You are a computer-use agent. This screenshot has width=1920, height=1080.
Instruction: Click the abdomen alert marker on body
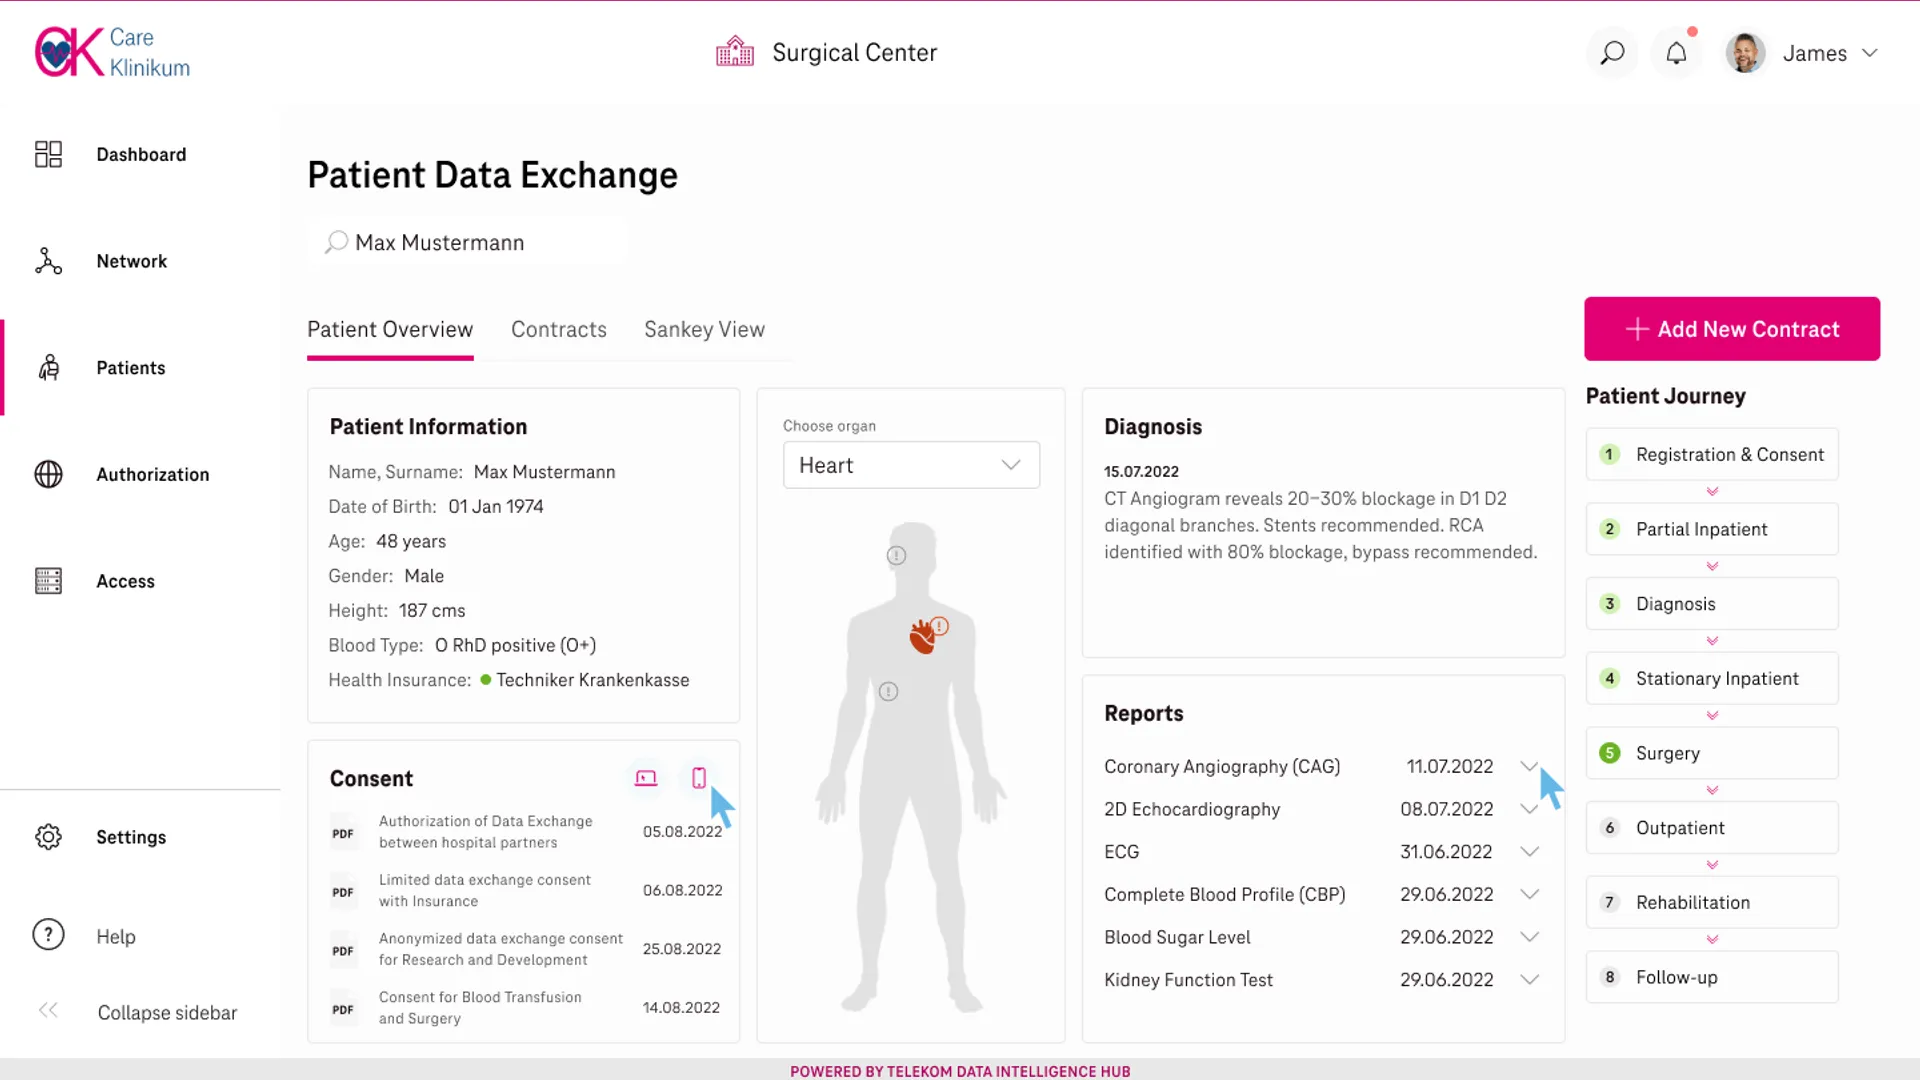[x=888, y=691]
